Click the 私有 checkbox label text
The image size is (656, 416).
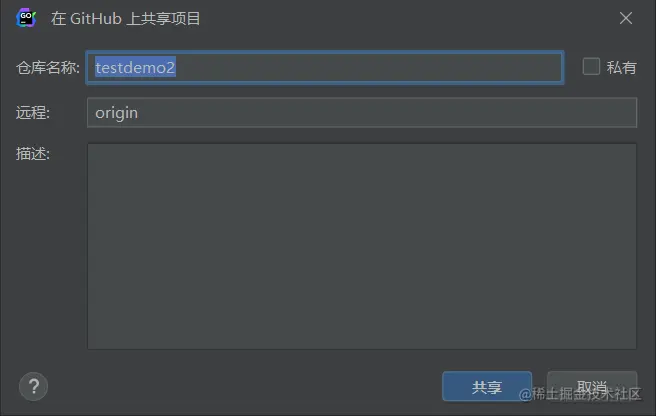[x=622, y=67]
